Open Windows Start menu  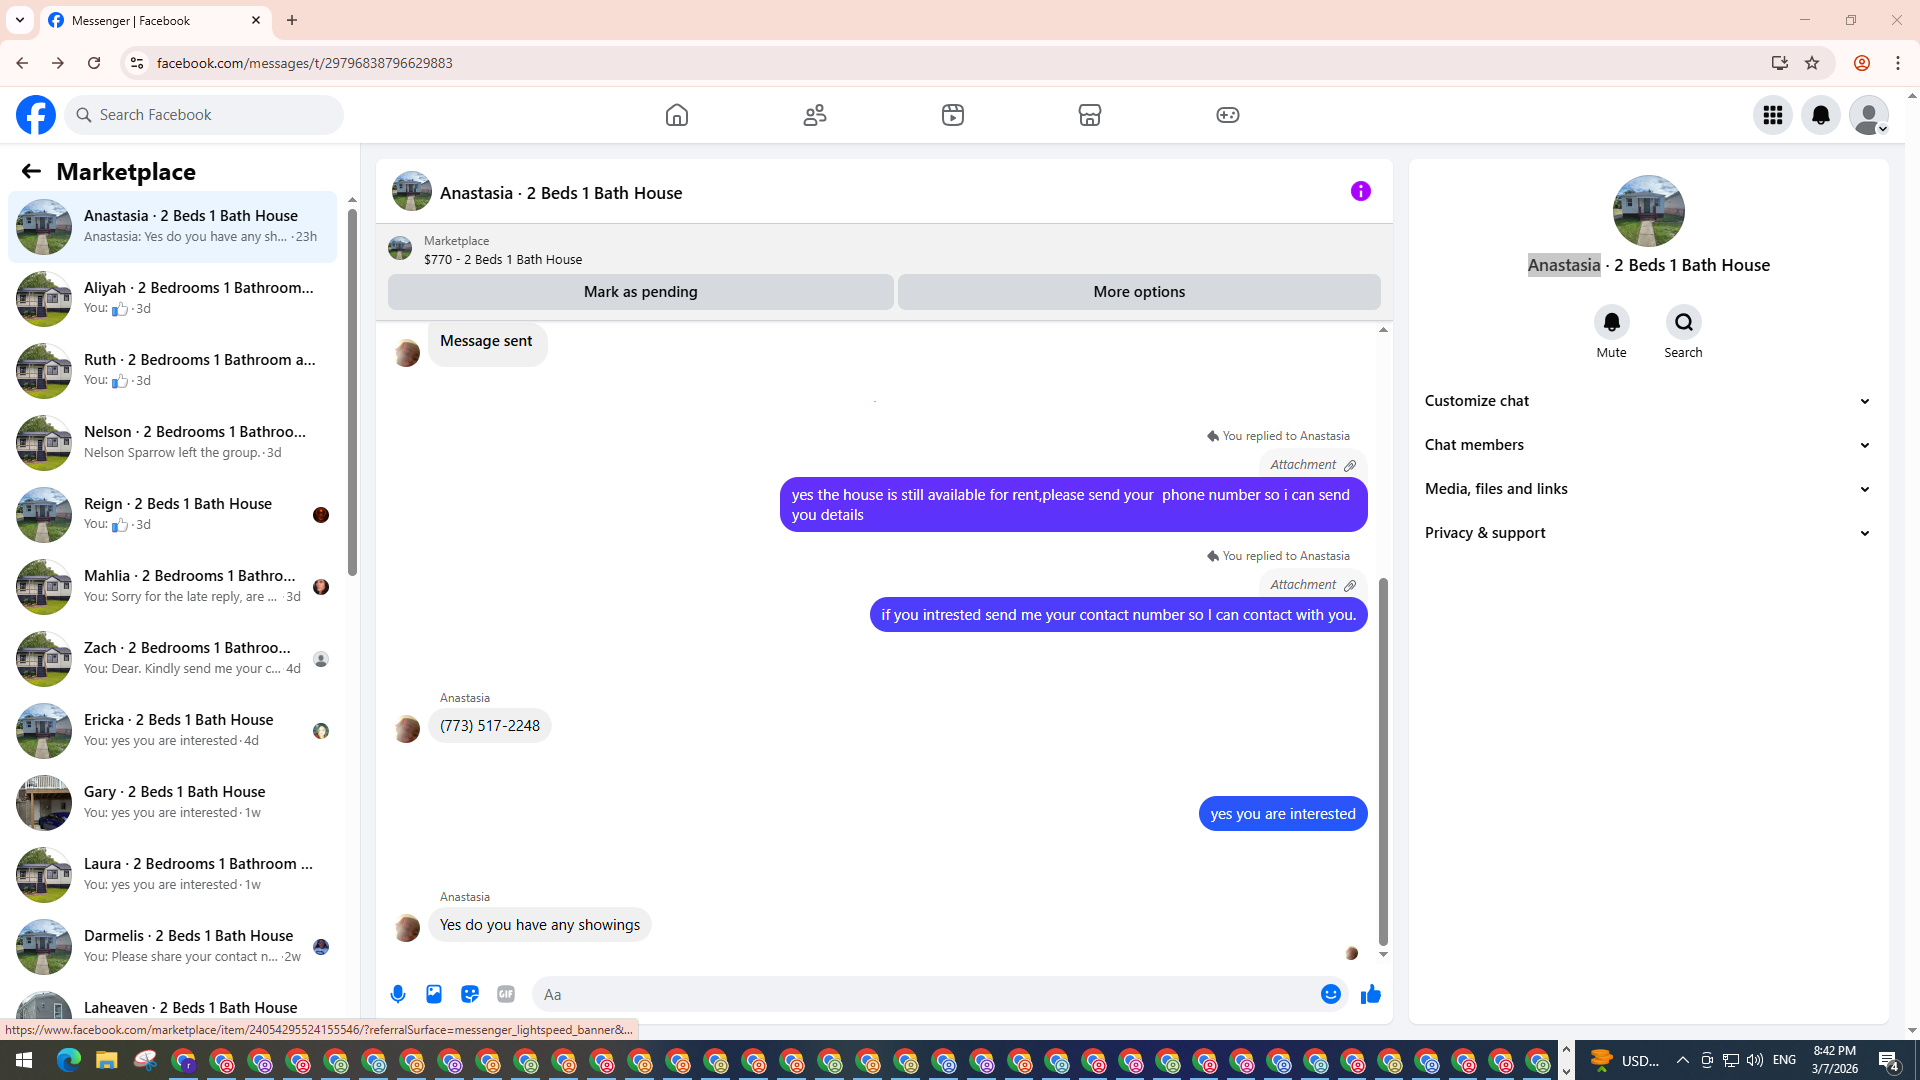(x=24, y=1060)
